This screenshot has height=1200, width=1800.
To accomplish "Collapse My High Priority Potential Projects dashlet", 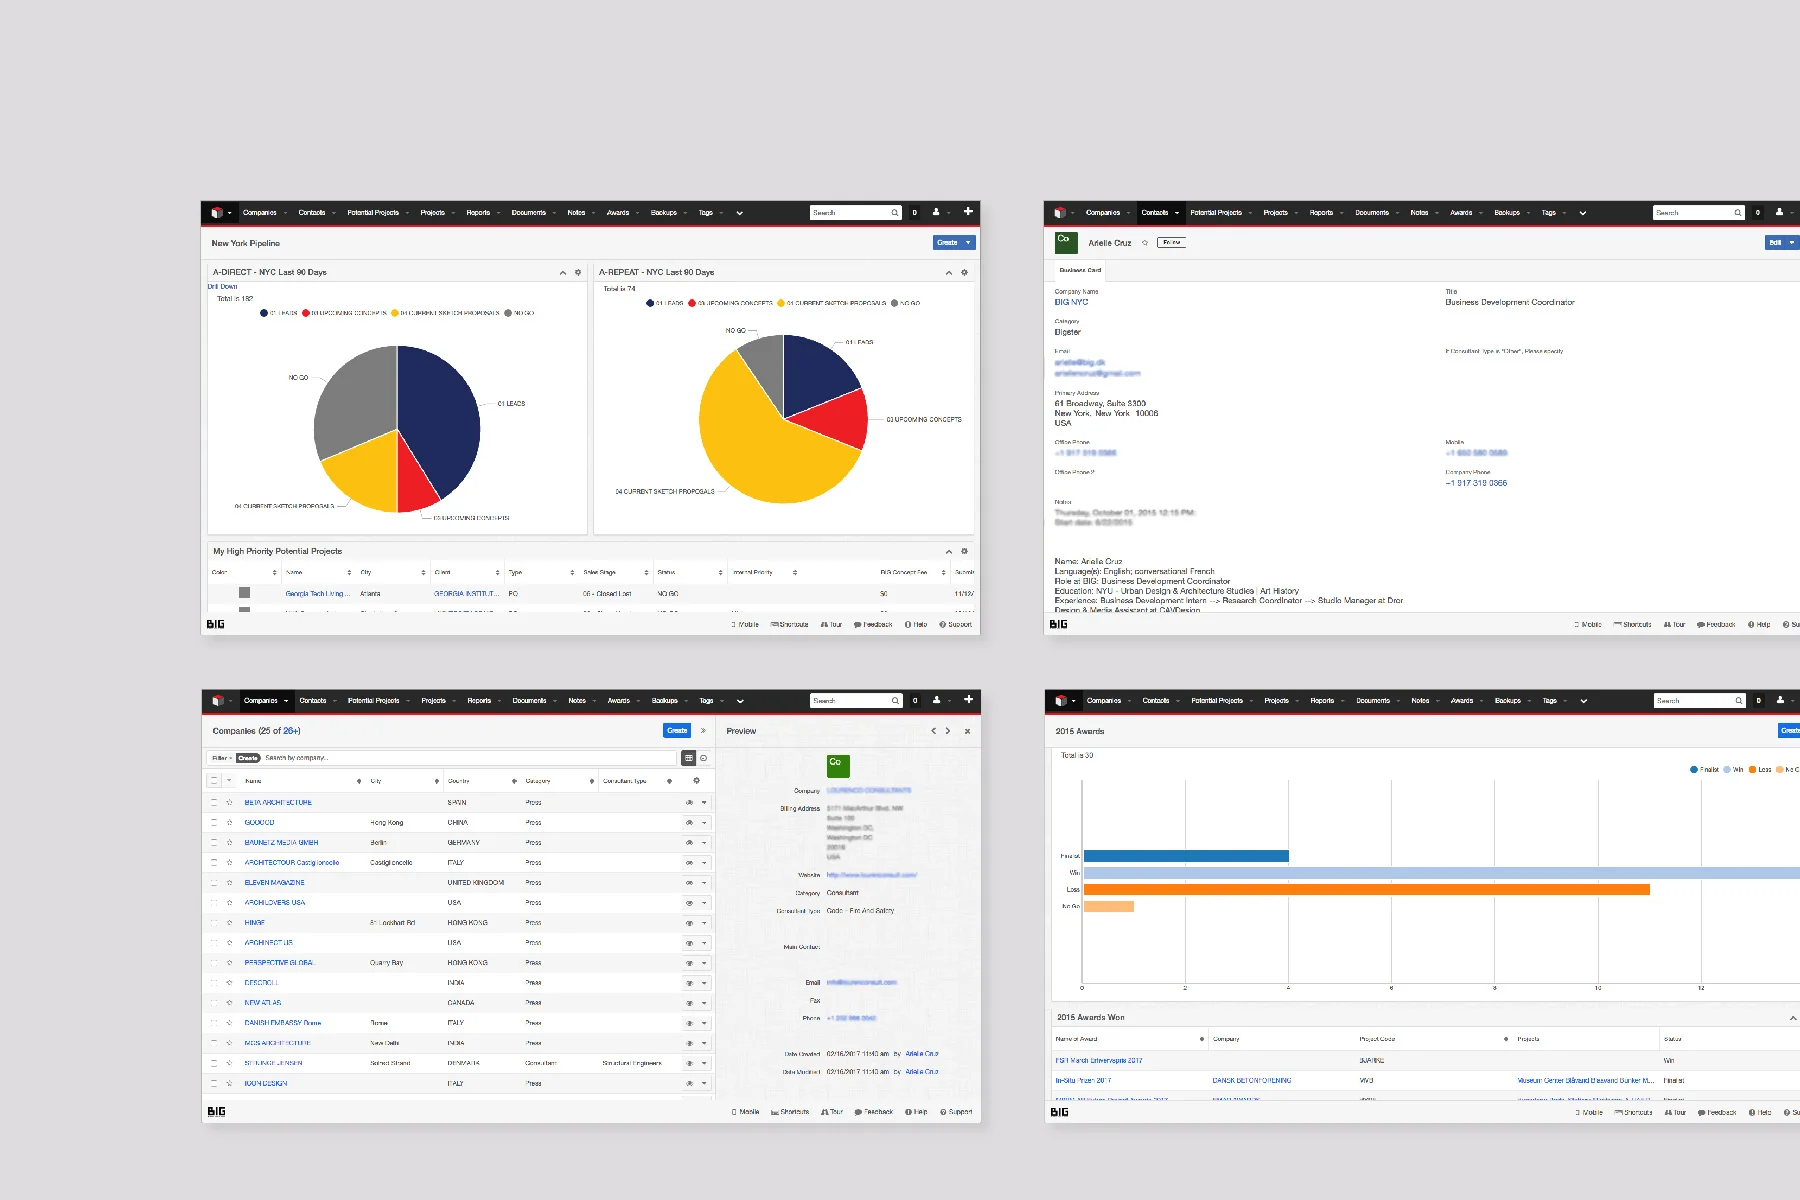I will coord(949,551).
